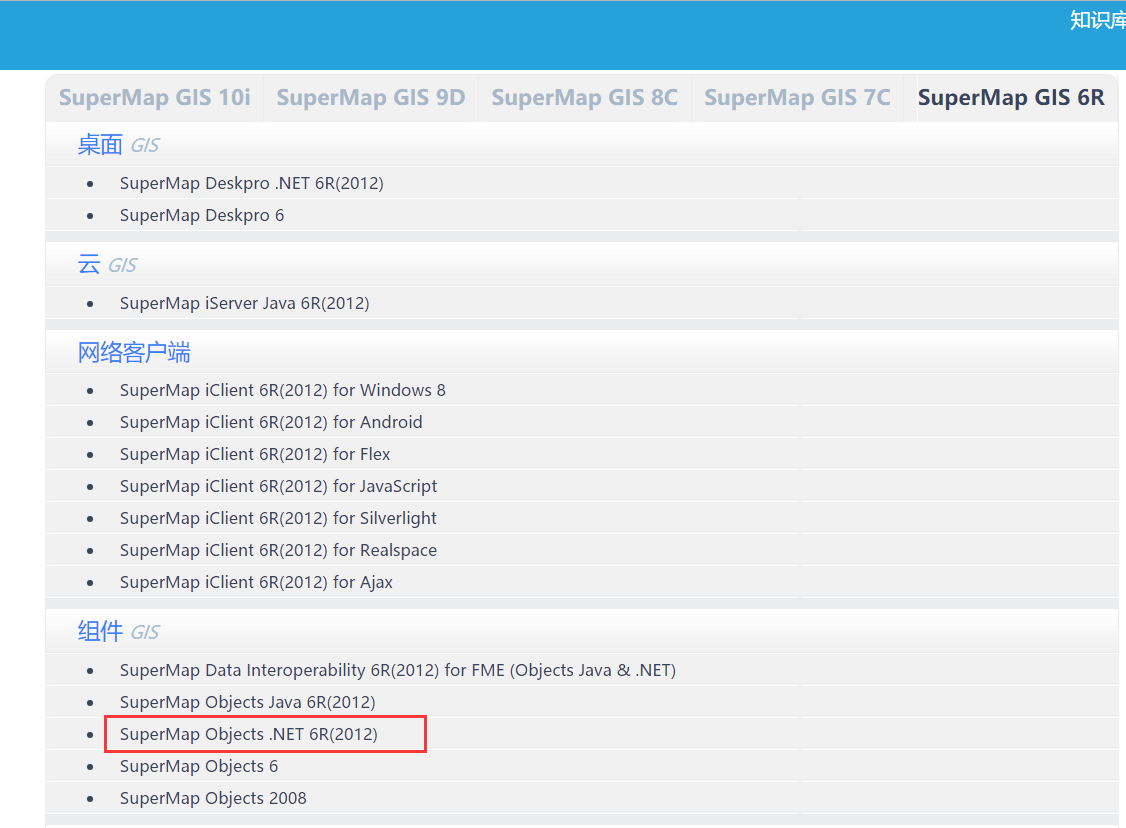Open SuperMap iServer Java 6R(2012) link
Image resolution: width=1126 pixels, height=828 pixels.
coord(244,303)
